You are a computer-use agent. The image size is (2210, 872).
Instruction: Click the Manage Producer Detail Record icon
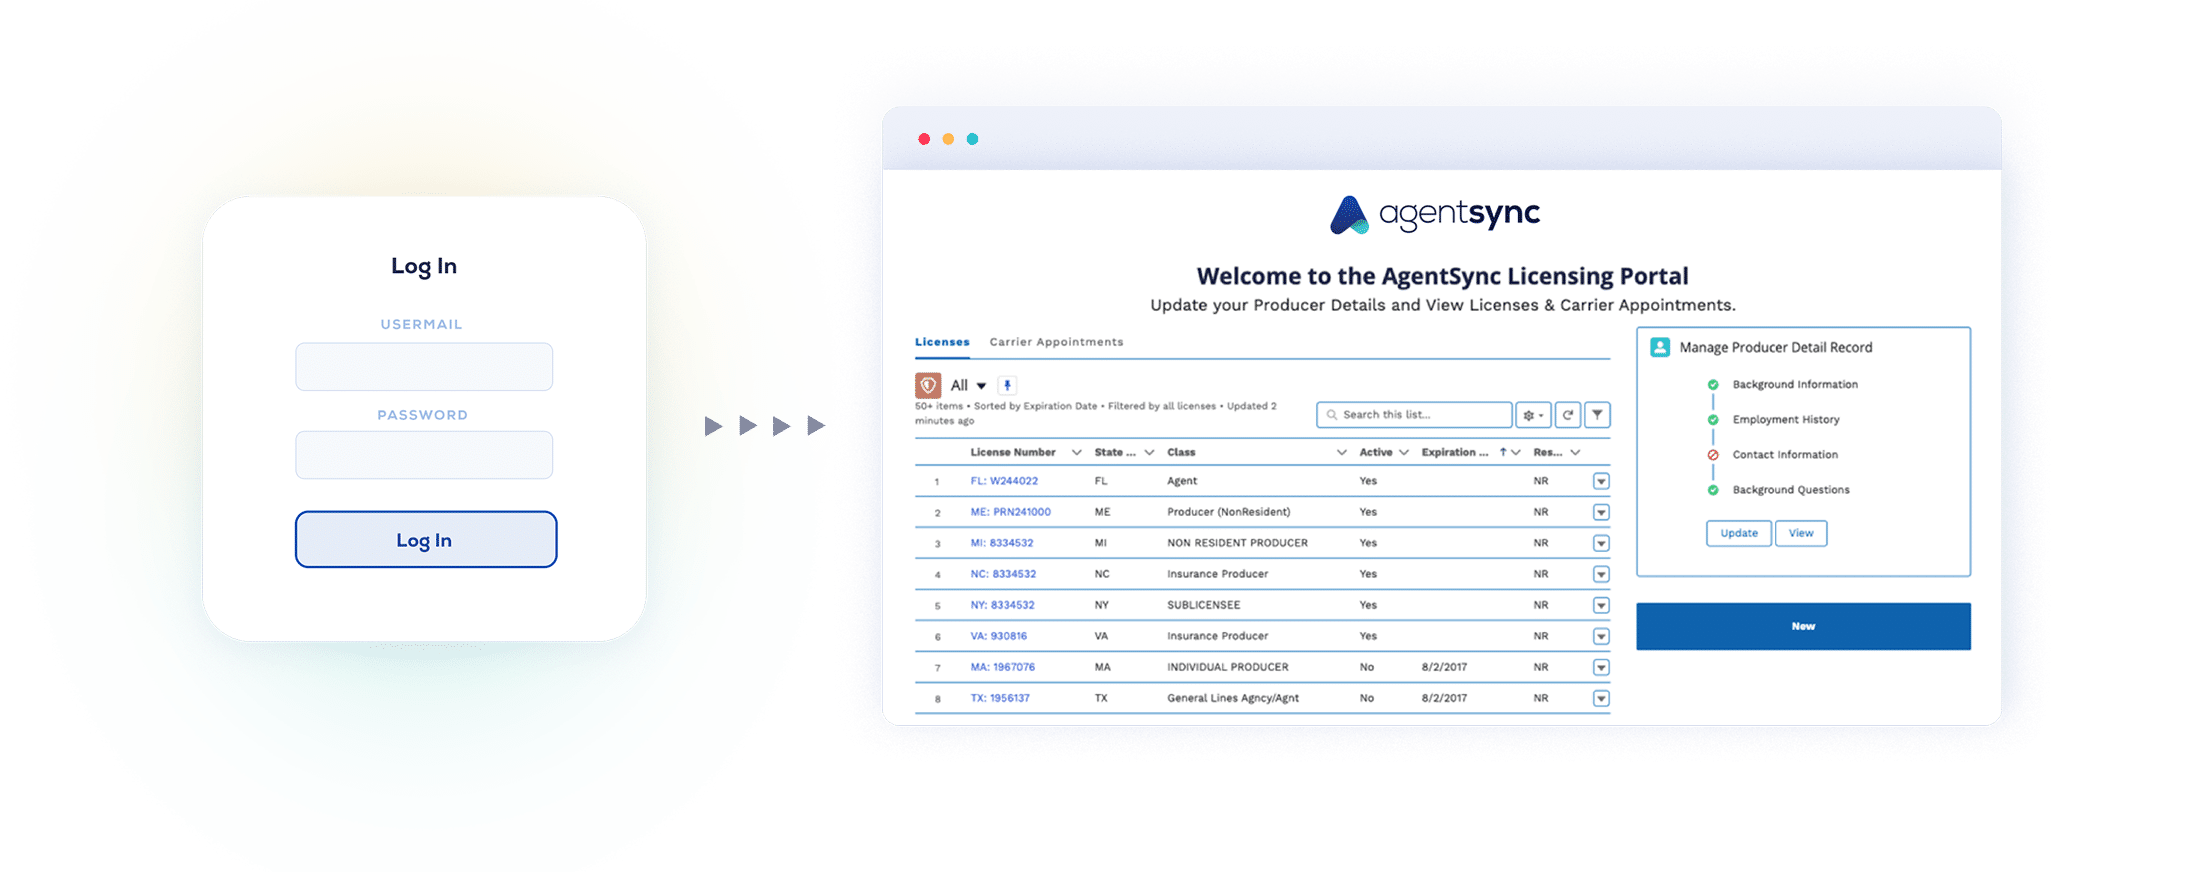[1660, 347]
